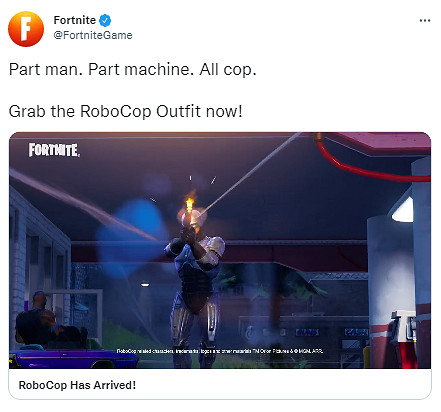Click the blue verified badge
Viewport: 441px width, 412px height.
(x=105, y=20)
